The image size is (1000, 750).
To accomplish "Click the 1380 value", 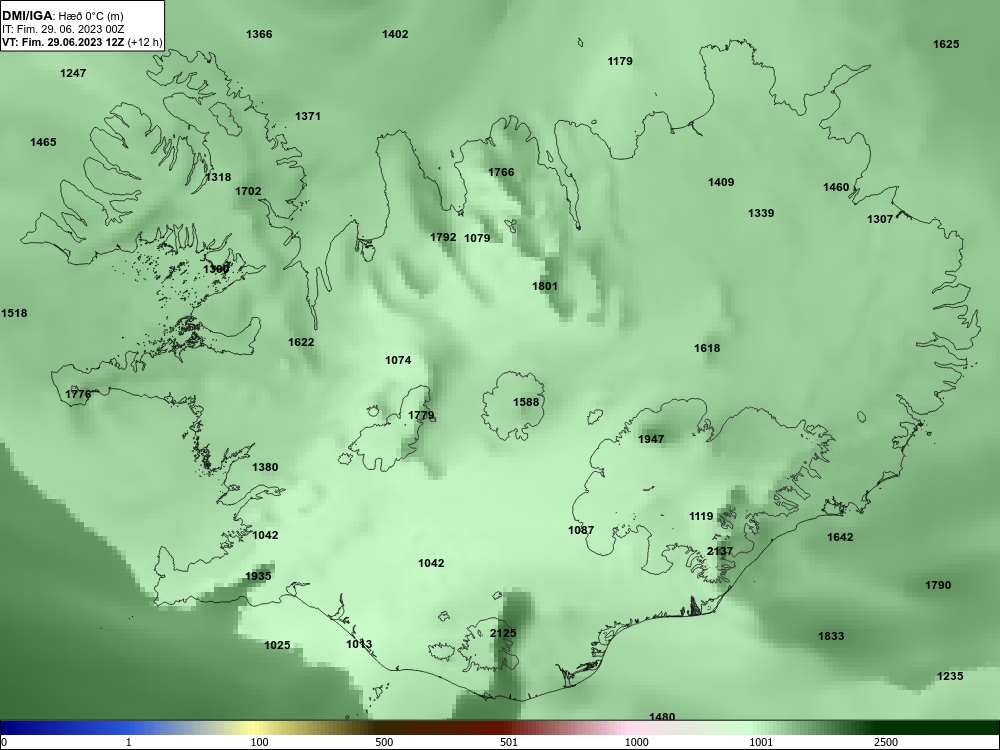I will click(265, 467).
